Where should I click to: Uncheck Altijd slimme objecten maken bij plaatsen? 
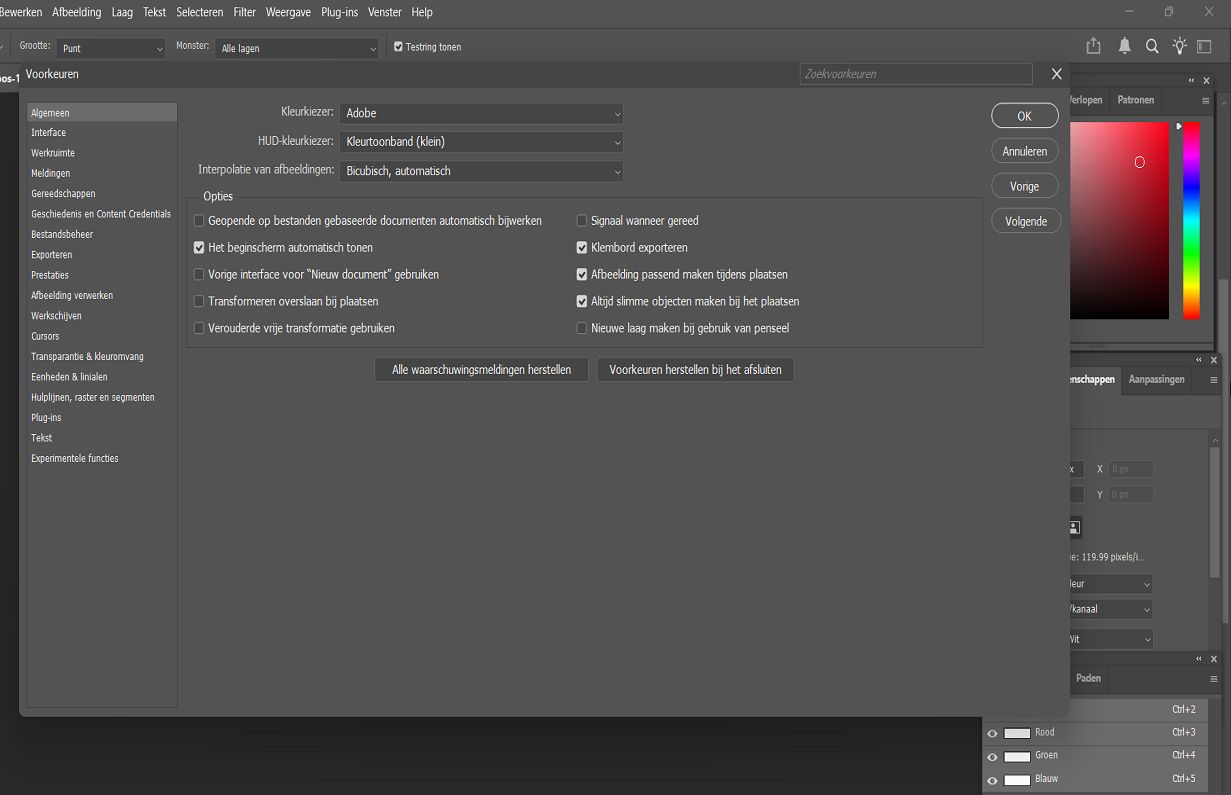582,302
